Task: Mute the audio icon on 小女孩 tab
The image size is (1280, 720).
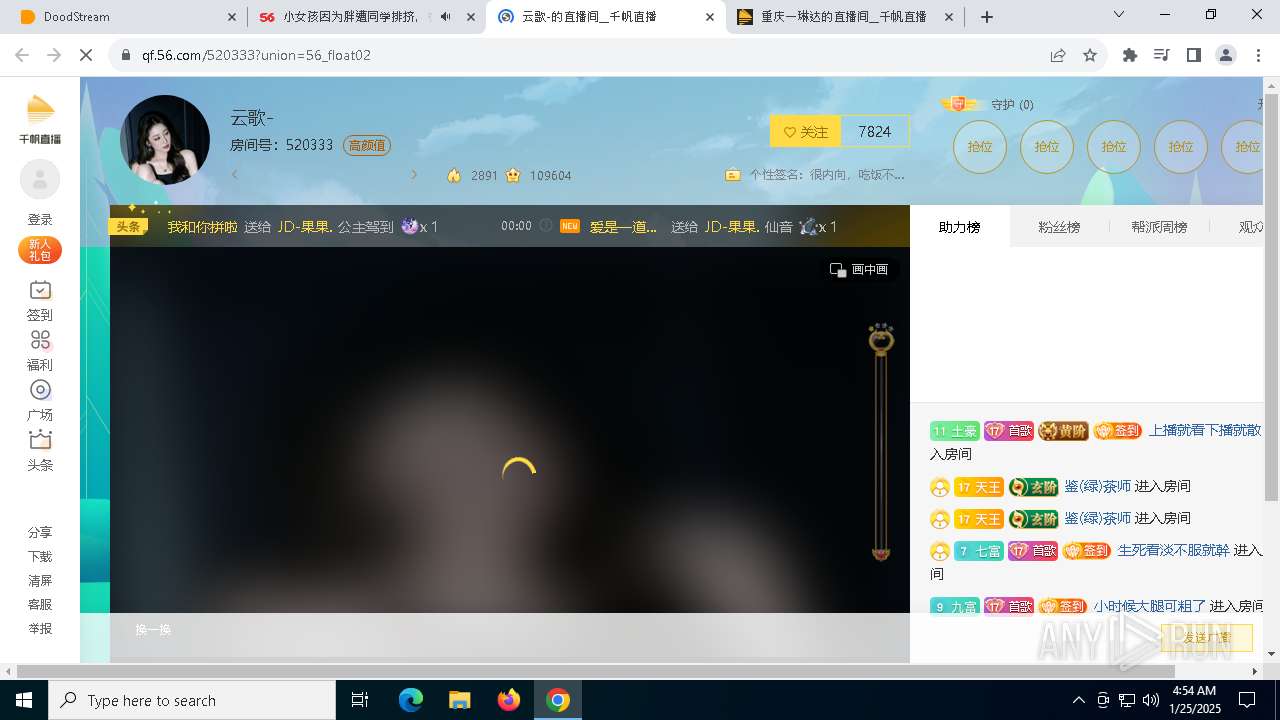Action: tap(445, 17)
